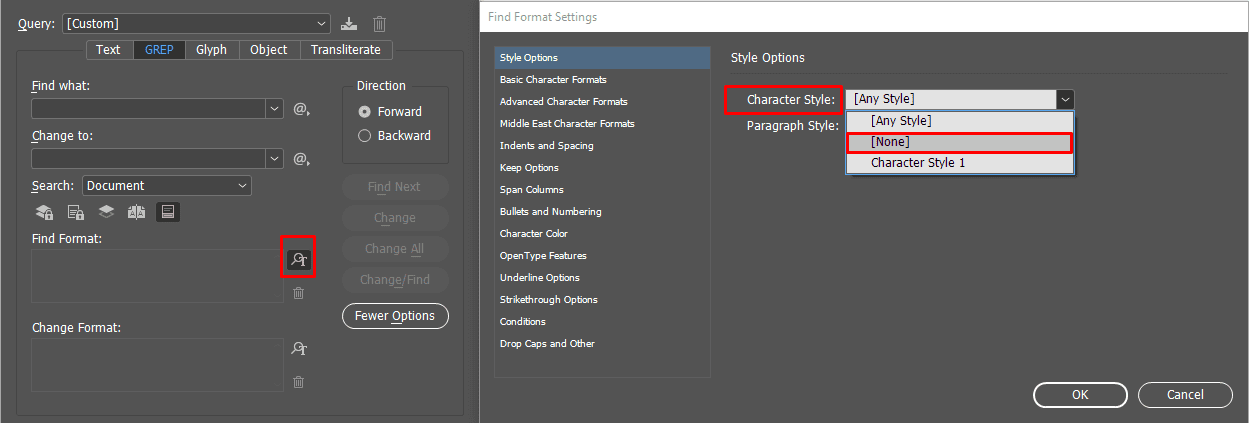This screenshot has height=423, width=1249.
Task: Click the specify Find Format attributes icon
Action: (298, 260)
